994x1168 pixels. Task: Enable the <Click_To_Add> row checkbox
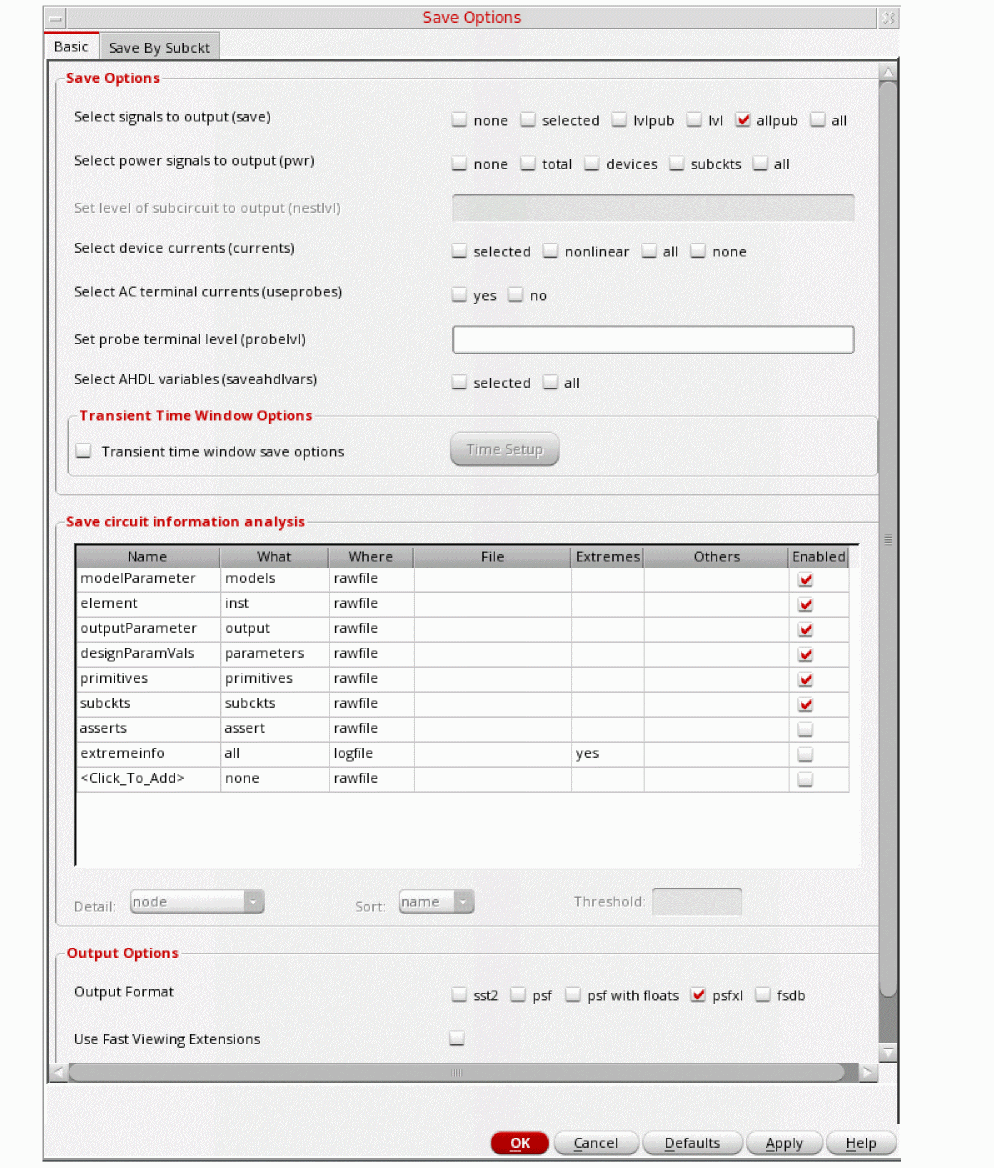tap(805, 779)
